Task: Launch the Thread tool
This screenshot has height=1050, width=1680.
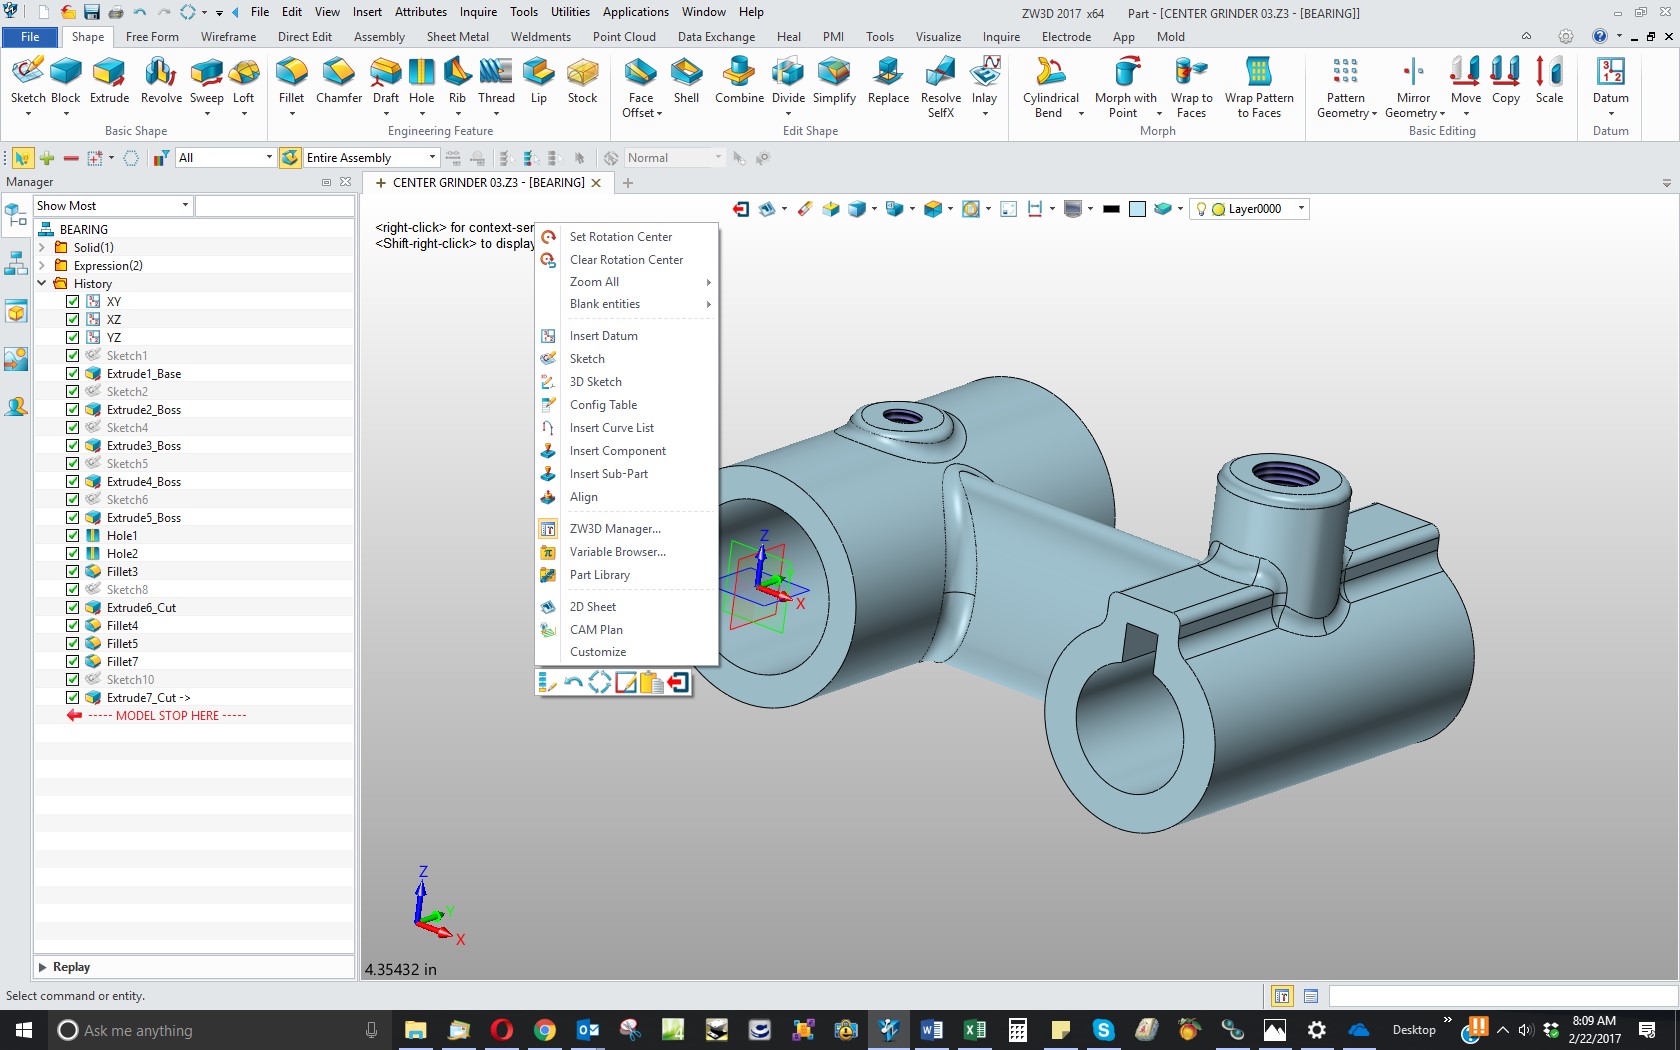Action: [x=496, y=80]
